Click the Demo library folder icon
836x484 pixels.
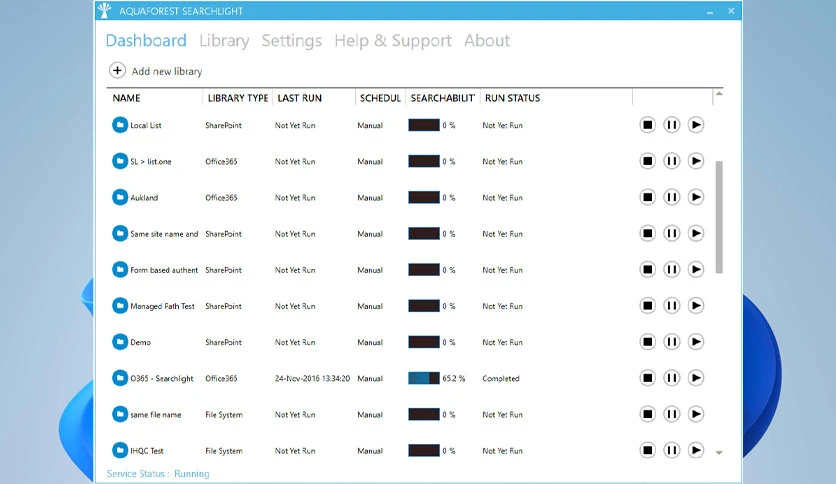coord(120,342)
